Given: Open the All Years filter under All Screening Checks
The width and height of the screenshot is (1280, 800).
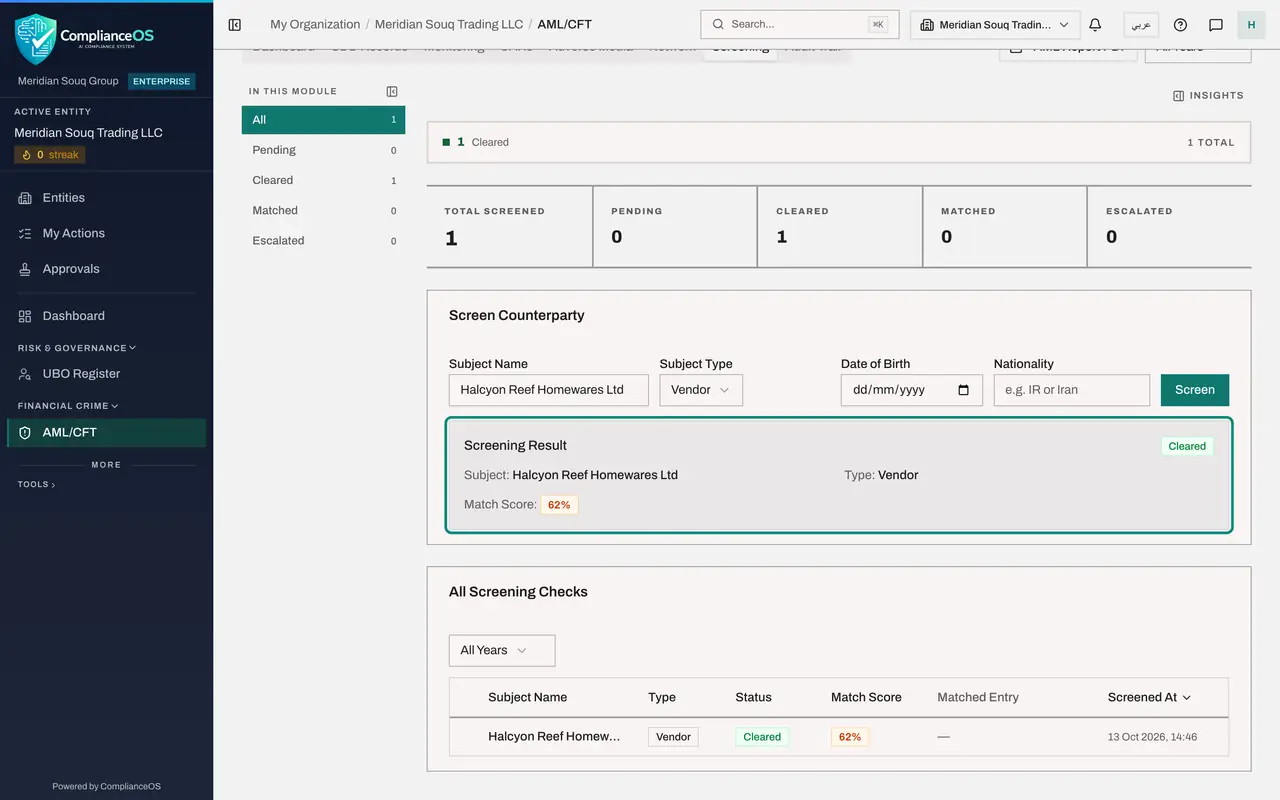Looking at the screenshot, I should [x=502, y=650].
